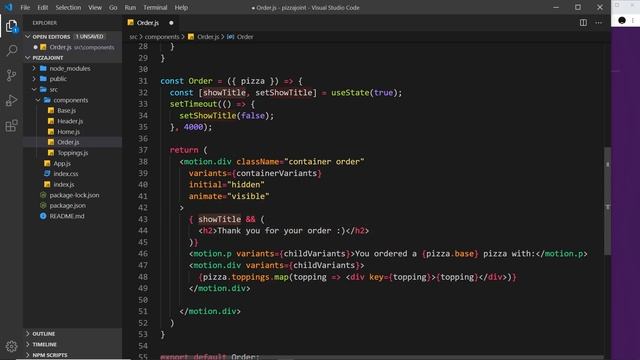Open the editor More Actions menu

(x=598, y=23)
